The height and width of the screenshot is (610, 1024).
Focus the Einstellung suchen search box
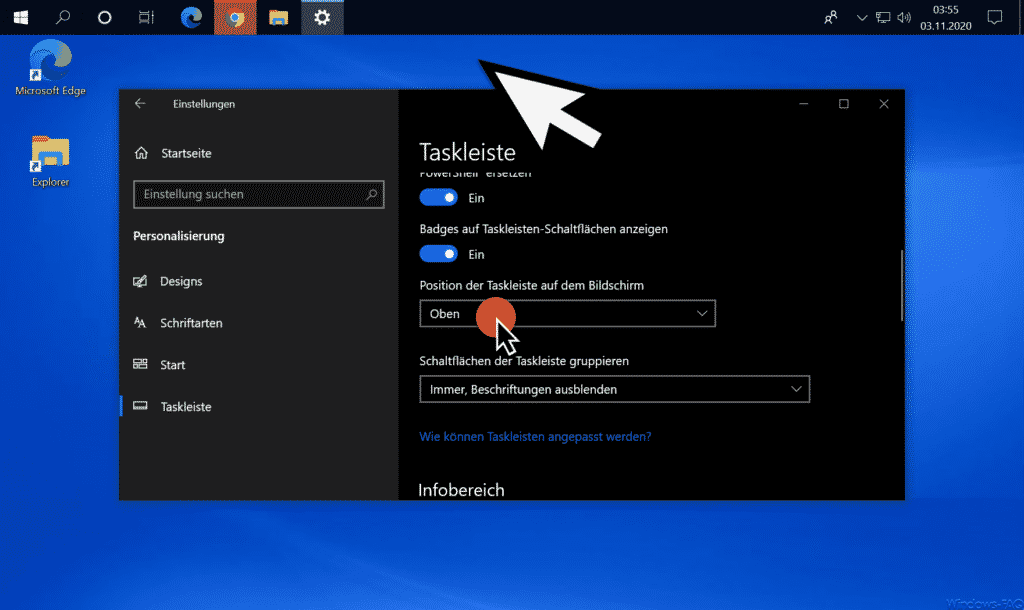[x=259, y=195]
